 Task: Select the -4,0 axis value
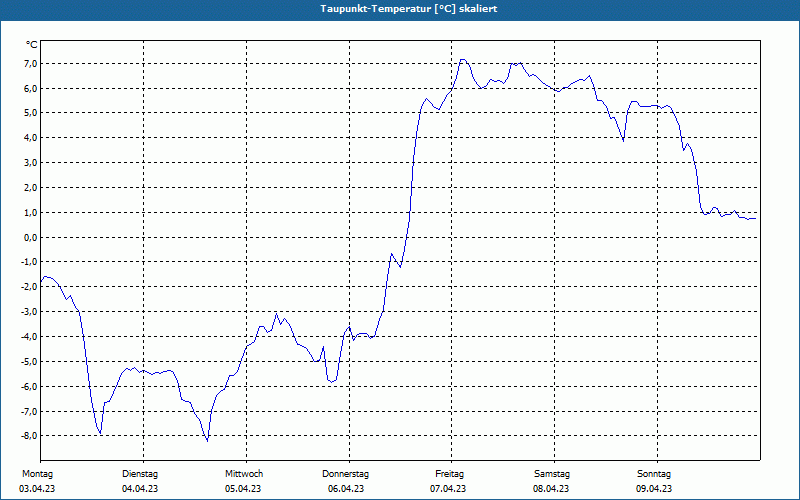click(28, 337)
